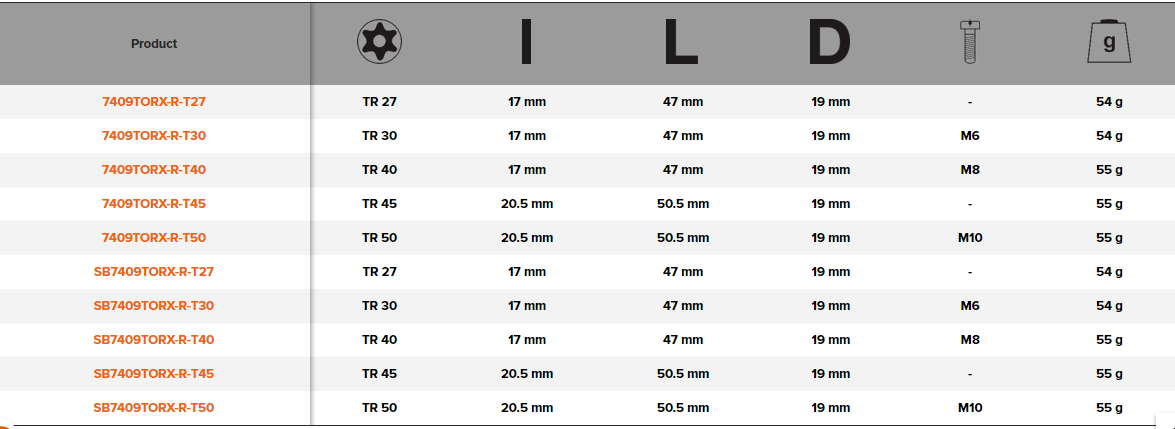Click the M10 cell in the 7409TORX-R-T50 row
The width and height of the screenshot is (1175, 429).
click(969, 238)
